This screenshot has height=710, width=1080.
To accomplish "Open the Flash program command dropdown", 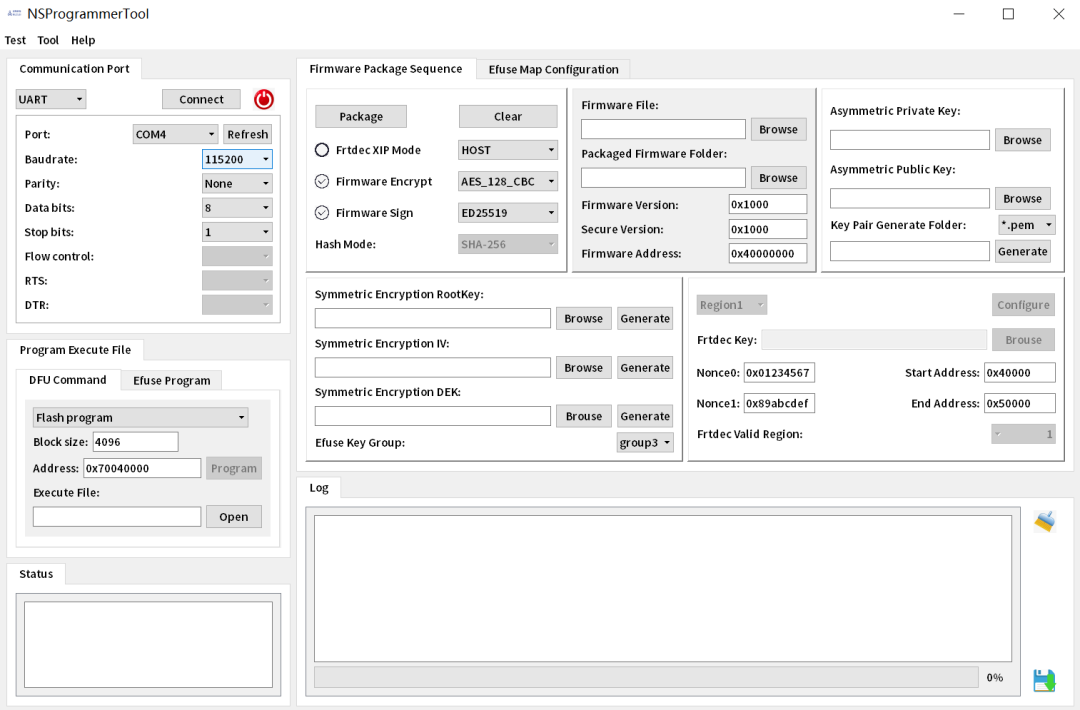I will click(x=141, y=418).
